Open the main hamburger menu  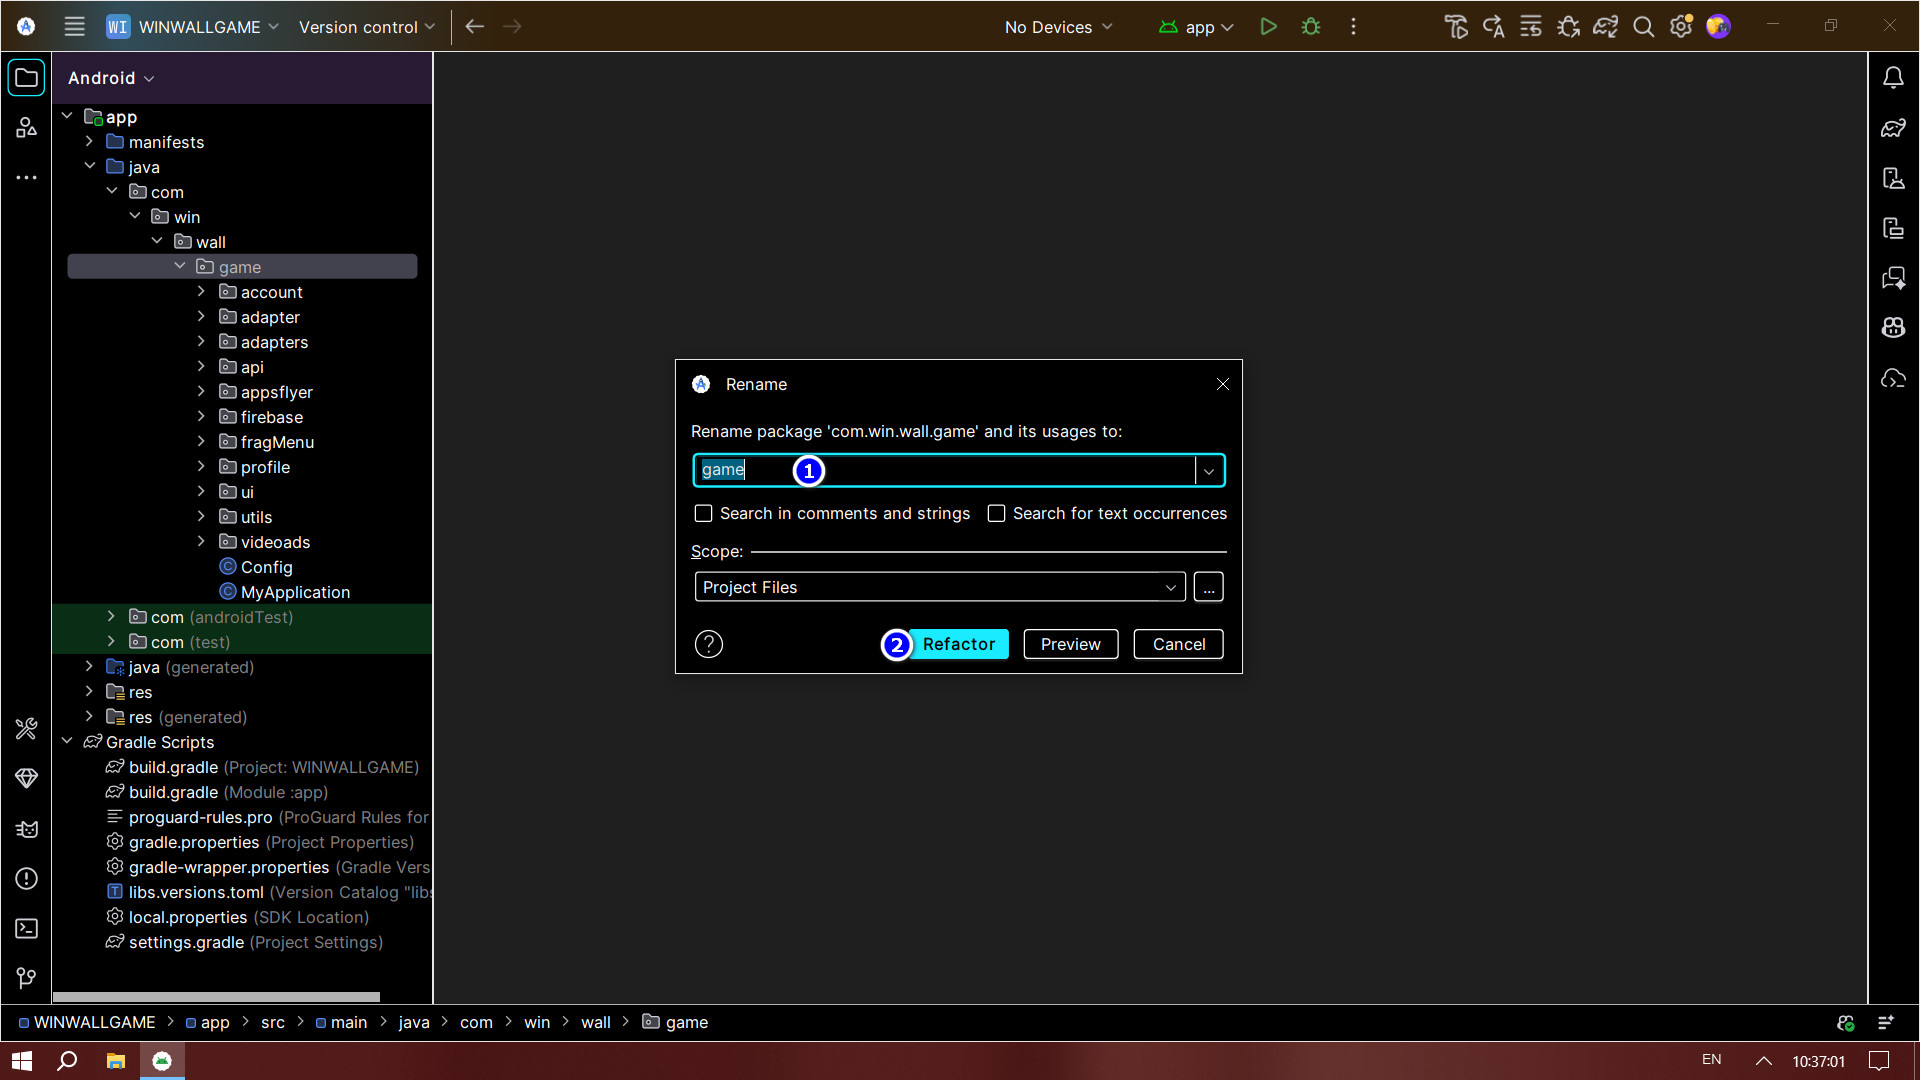pyautogui.click(x=74, y=27)
